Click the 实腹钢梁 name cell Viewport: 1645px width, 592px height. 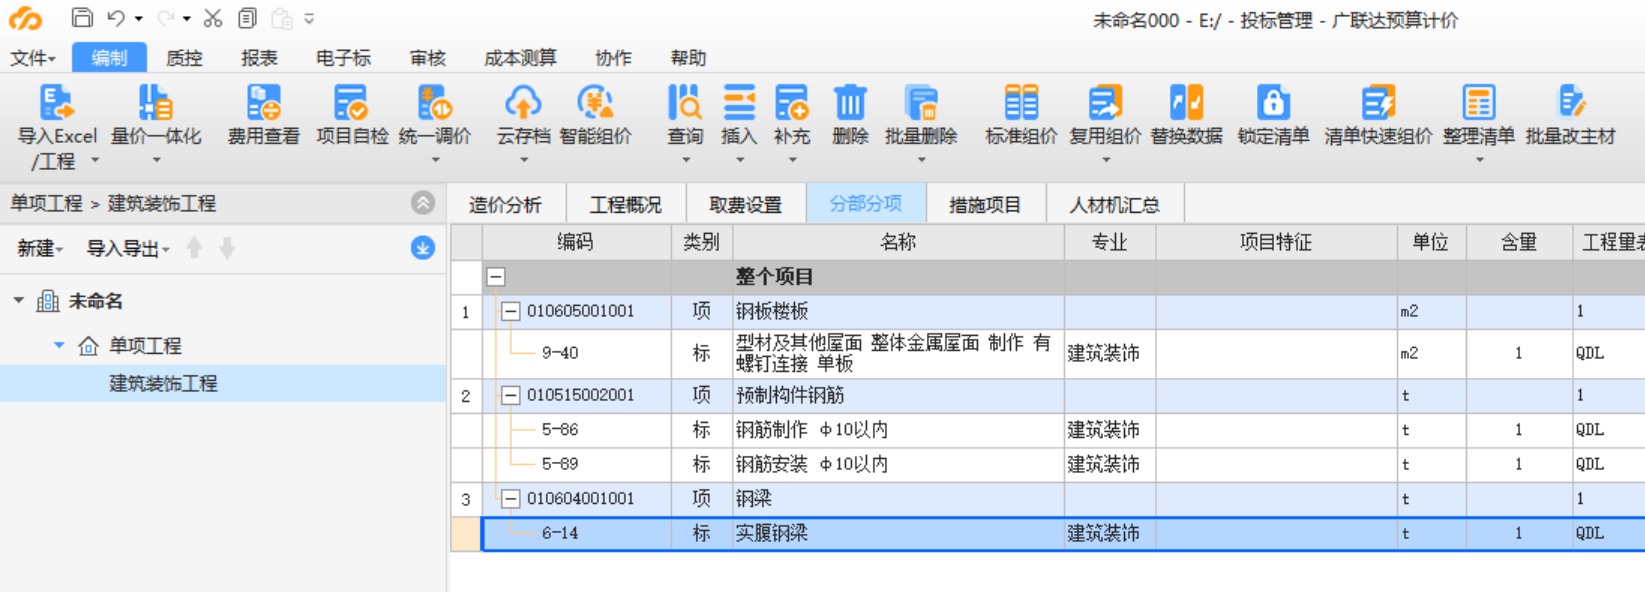coord(898,533)
